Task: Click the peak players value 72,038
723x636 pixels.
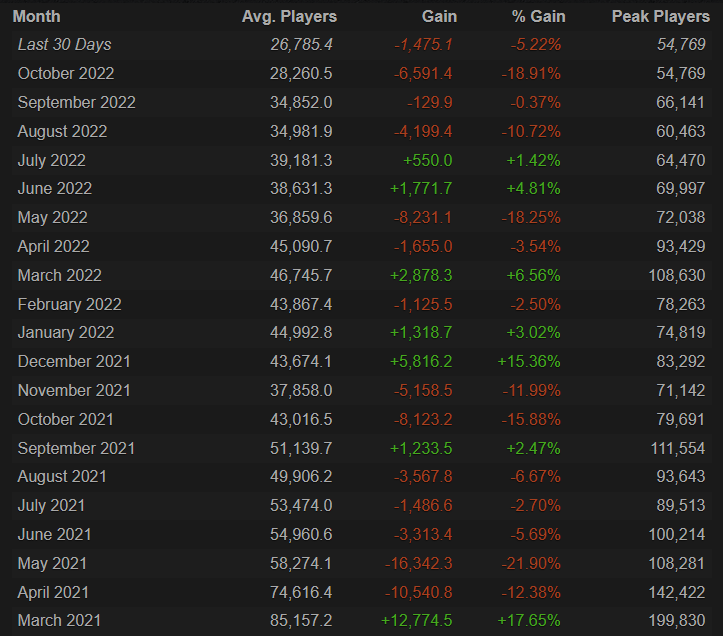Action: point(681,218)
